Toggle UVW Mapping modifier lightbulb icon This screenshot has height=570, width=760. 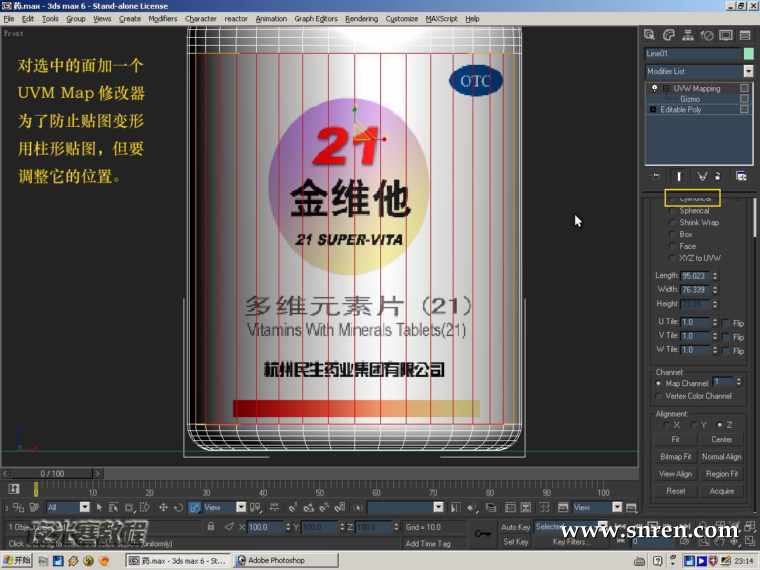[x=654, y=88]
